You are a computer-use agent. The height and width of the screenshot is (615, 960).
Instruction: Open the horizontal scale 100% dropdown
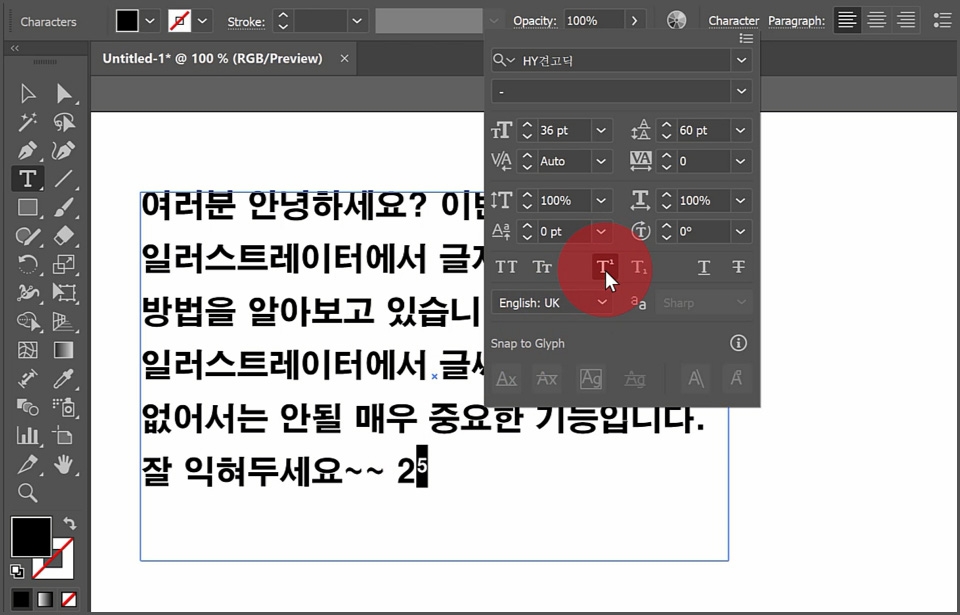pyautogui.click(x=740, y=201)
